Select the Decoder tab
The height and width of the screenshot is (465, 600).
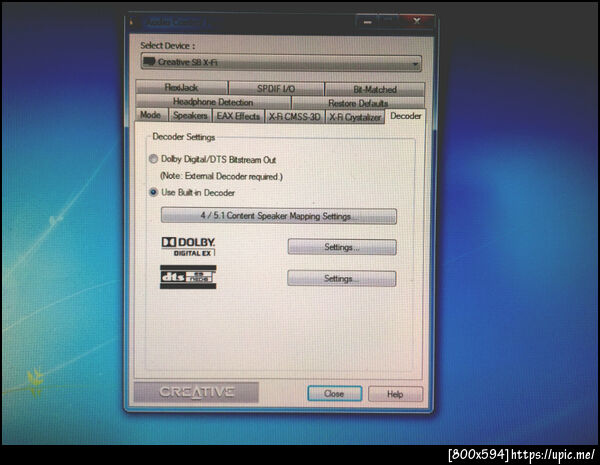tap(406, 116)
